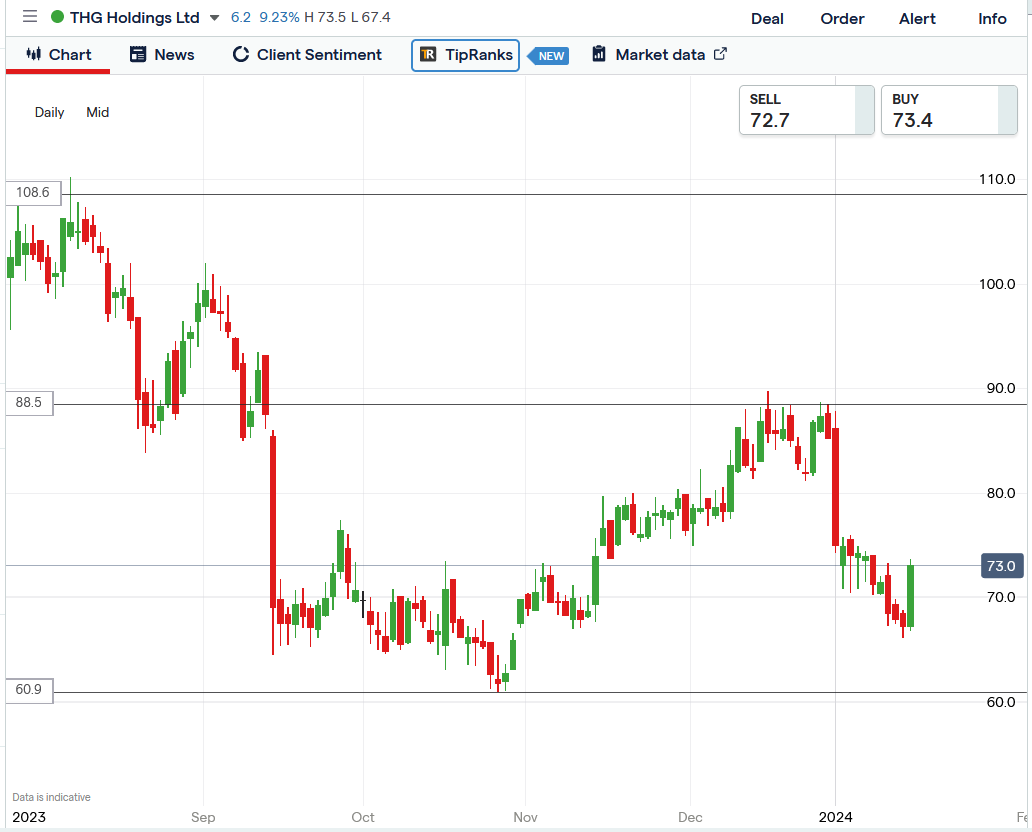Click the BUY 73.4 price button
The width and height of the screenshot is (1032, 832).
(949, 111)
